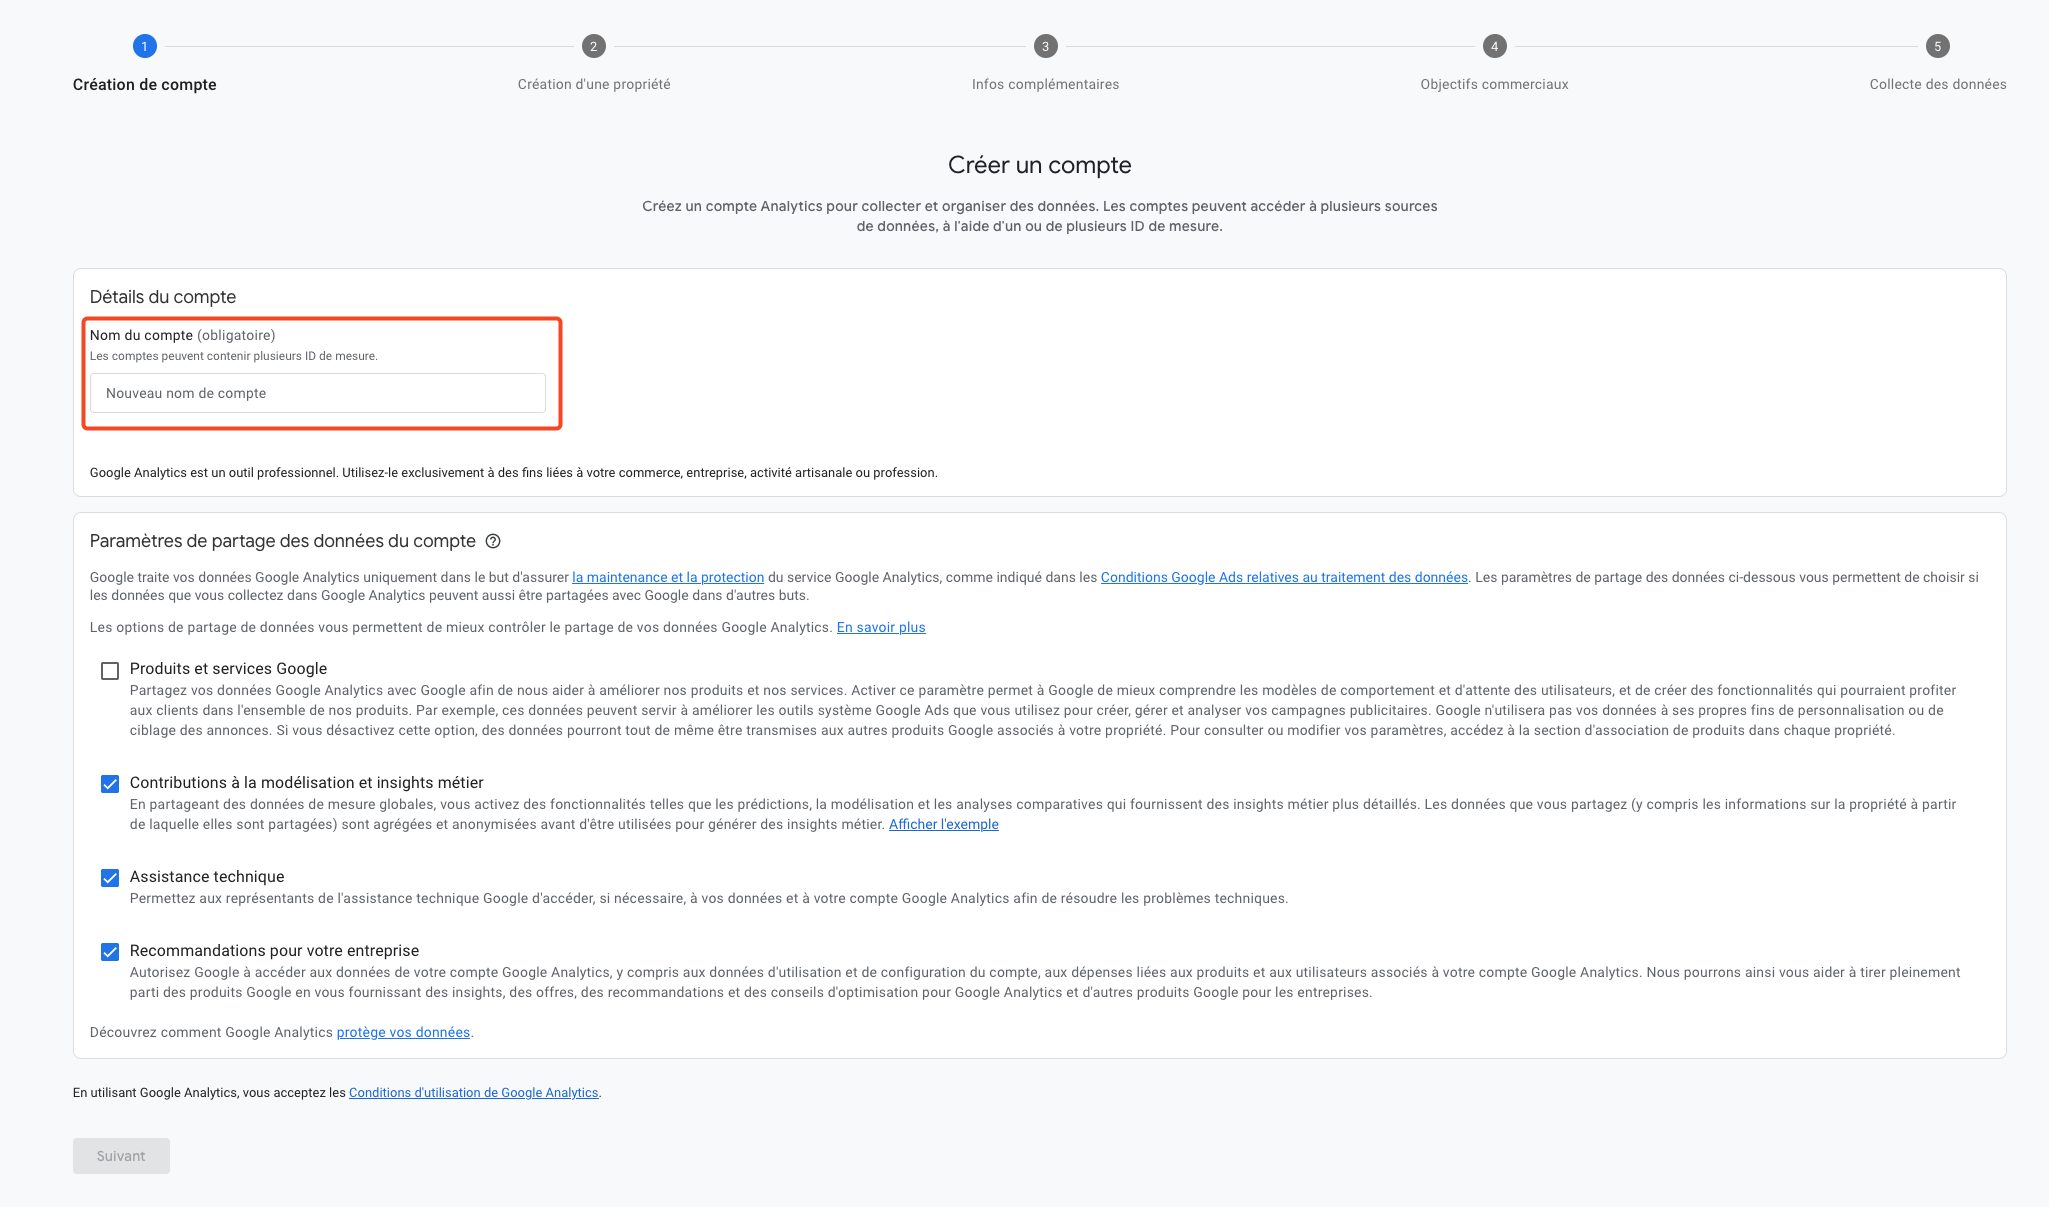The width and height of the screenshot is (2049, 1207).
Task: Open Conditions d'utilisation de Google Analytics link
Action: click(473, 1093)
